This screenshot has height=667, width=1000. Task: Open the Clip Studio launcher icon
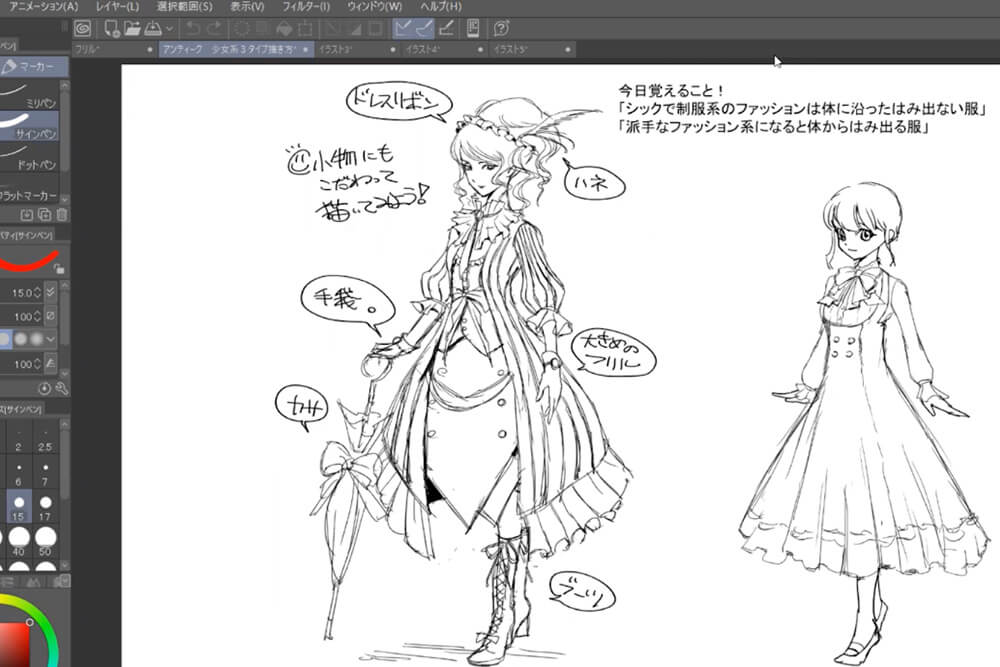pyautogui.click(x=82, y=28)
